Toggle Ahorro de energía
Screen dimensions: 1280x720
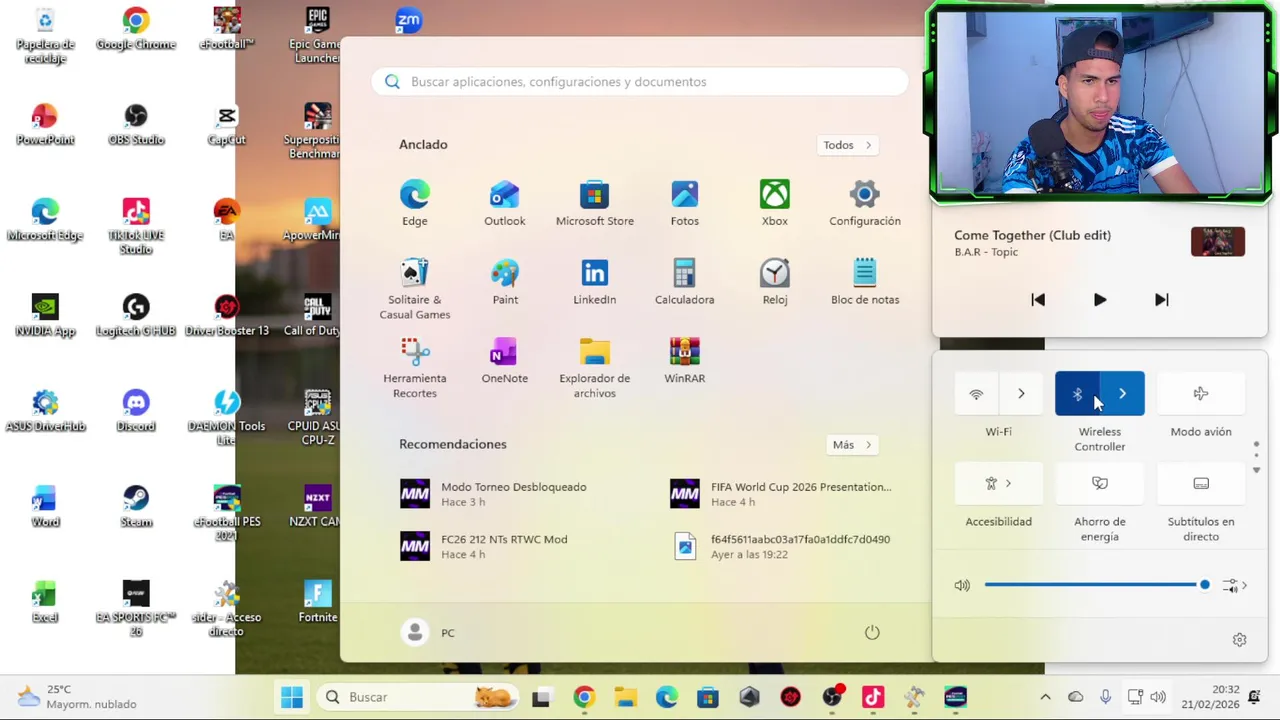(1100, 484)
